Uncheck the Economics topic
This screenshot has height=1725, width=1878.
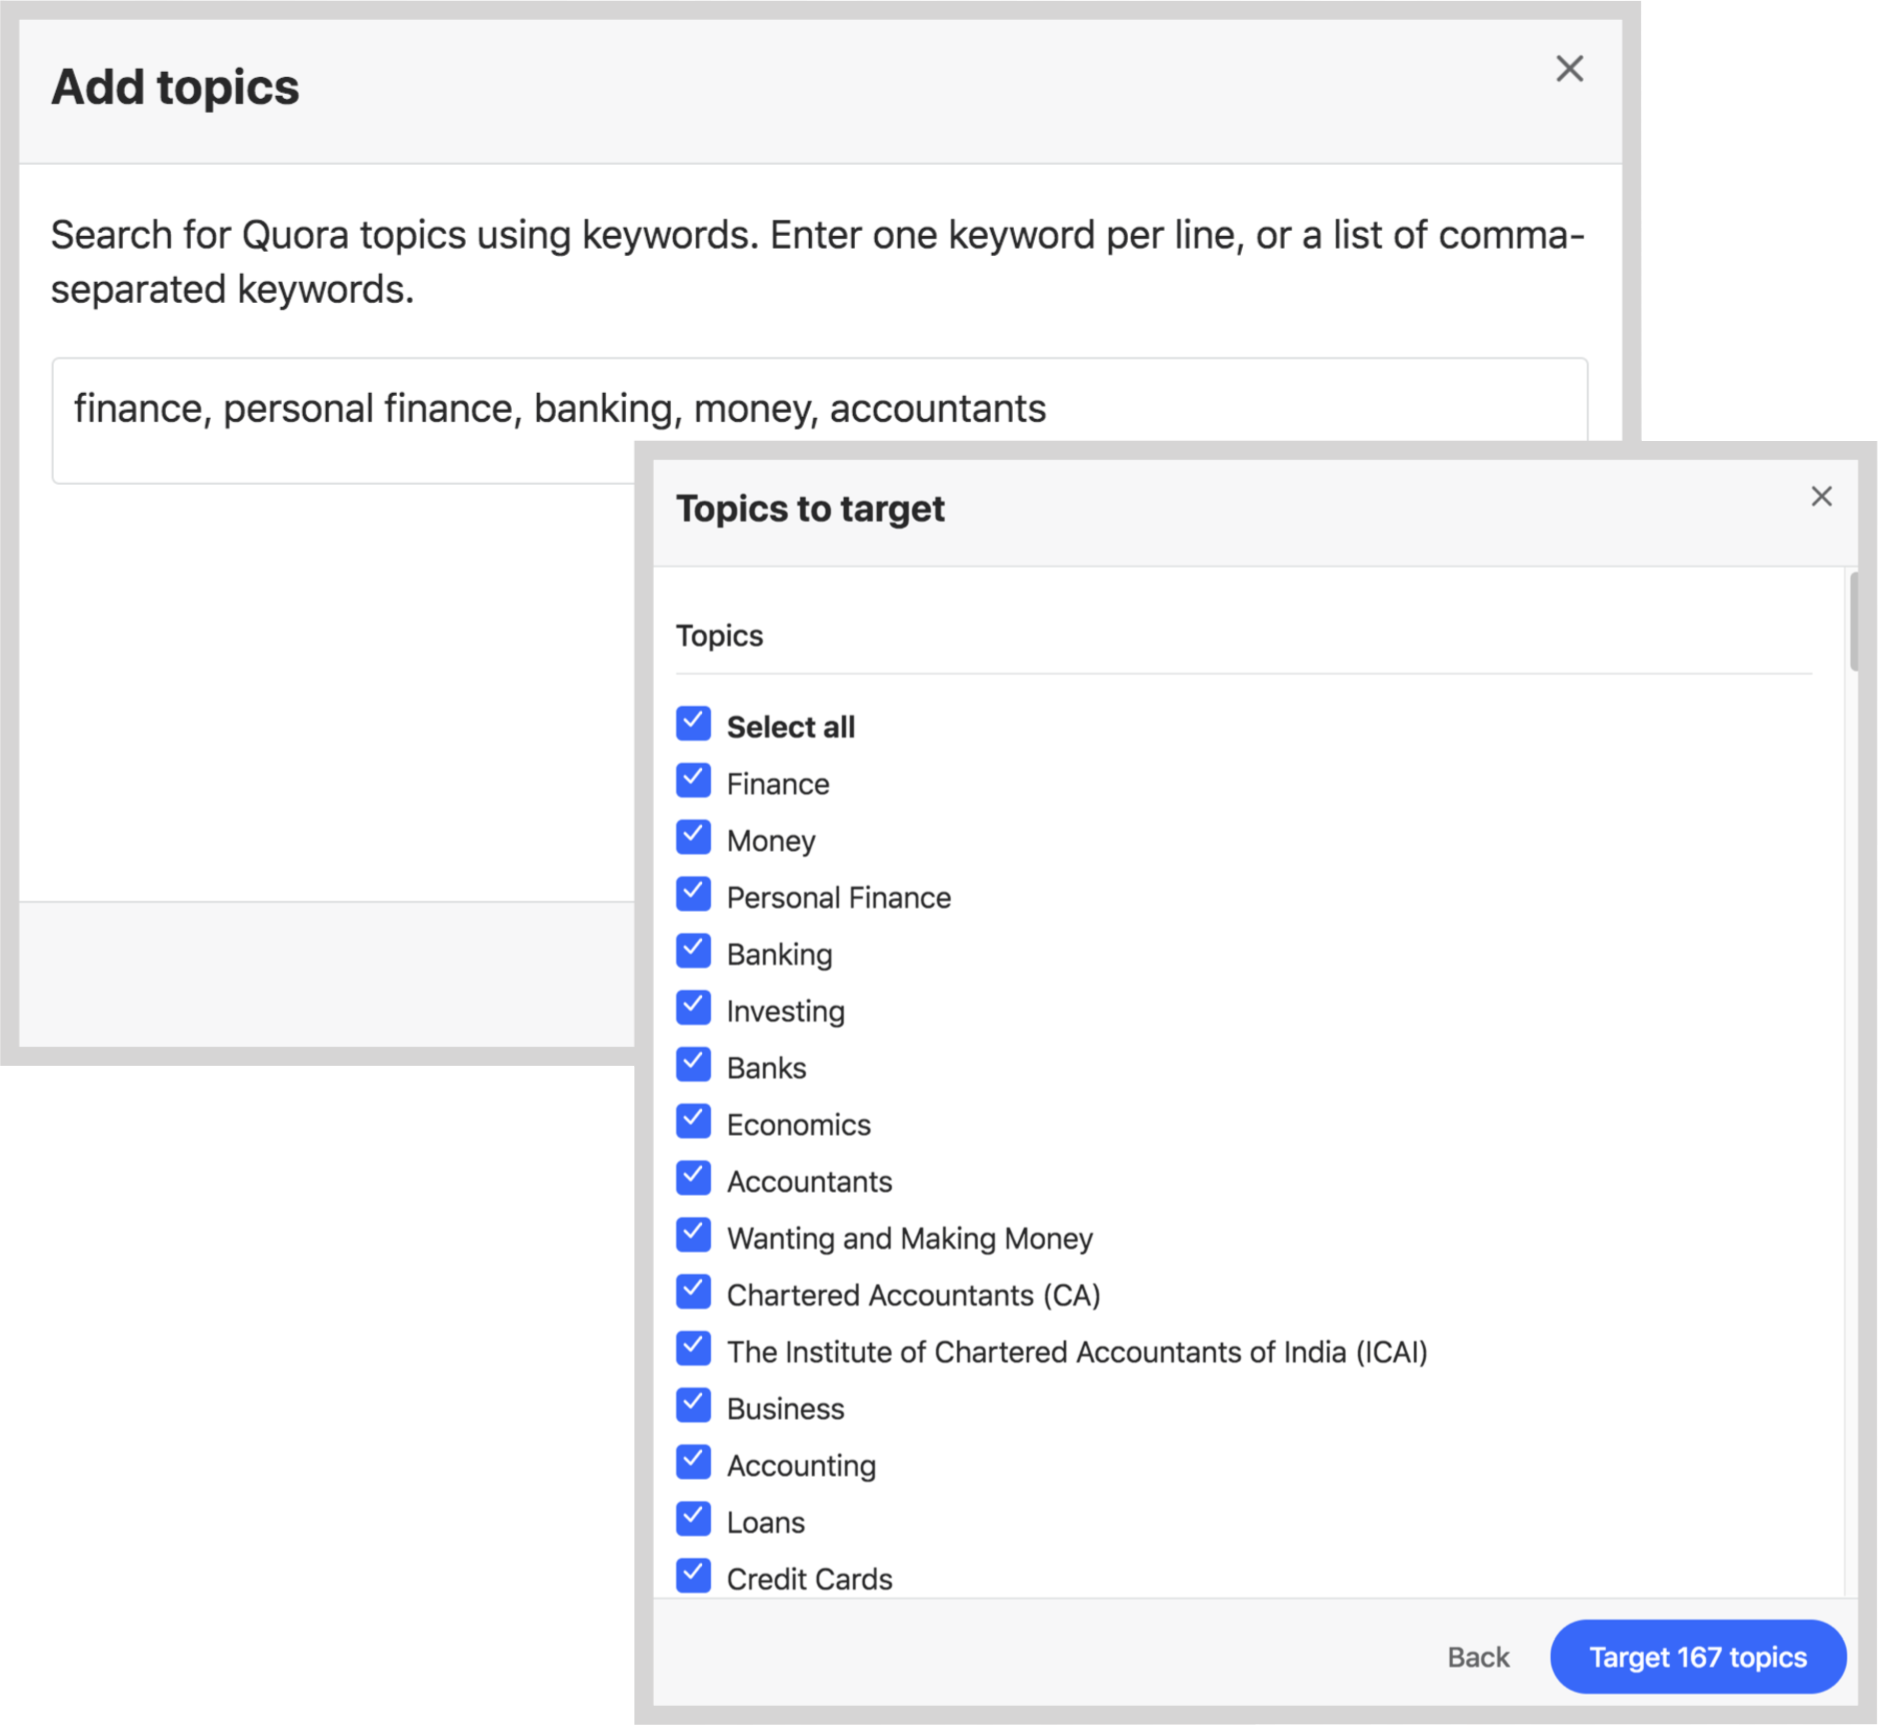point(693,1122)
